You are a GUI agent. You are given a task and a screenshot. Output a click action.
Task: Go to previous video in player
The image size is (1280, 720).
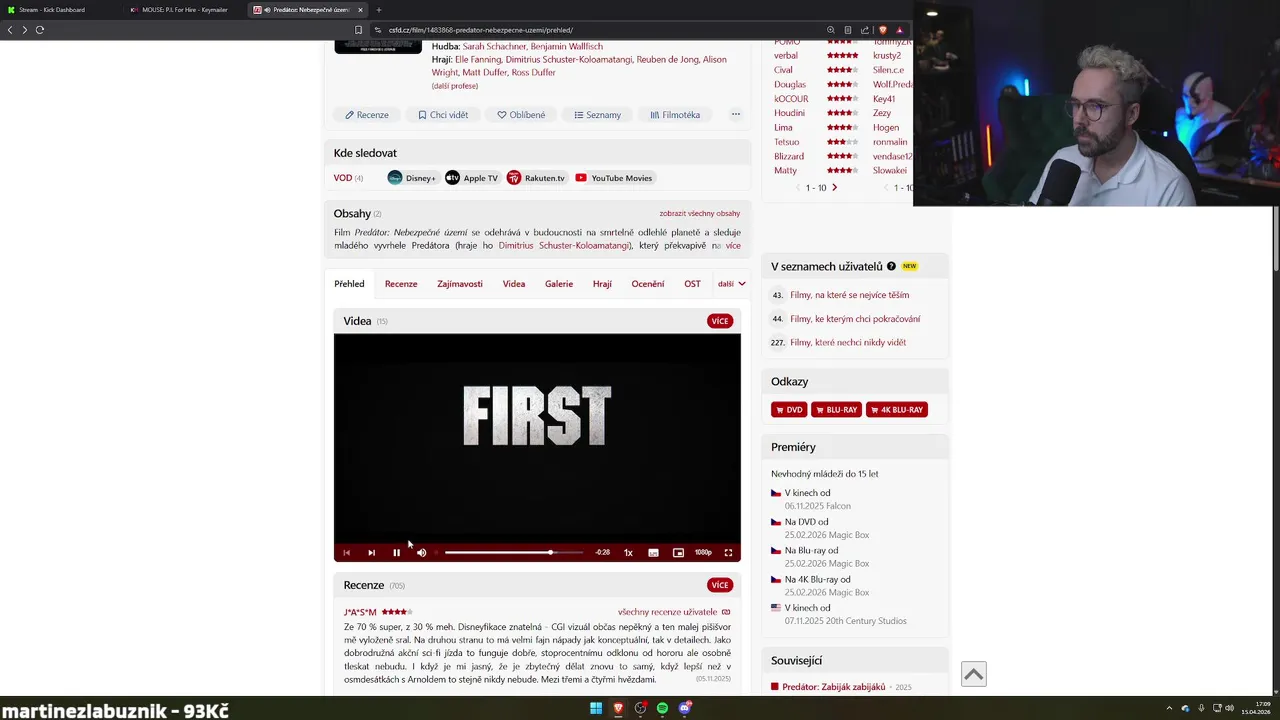pyautogui.click(x=346, y=552)
